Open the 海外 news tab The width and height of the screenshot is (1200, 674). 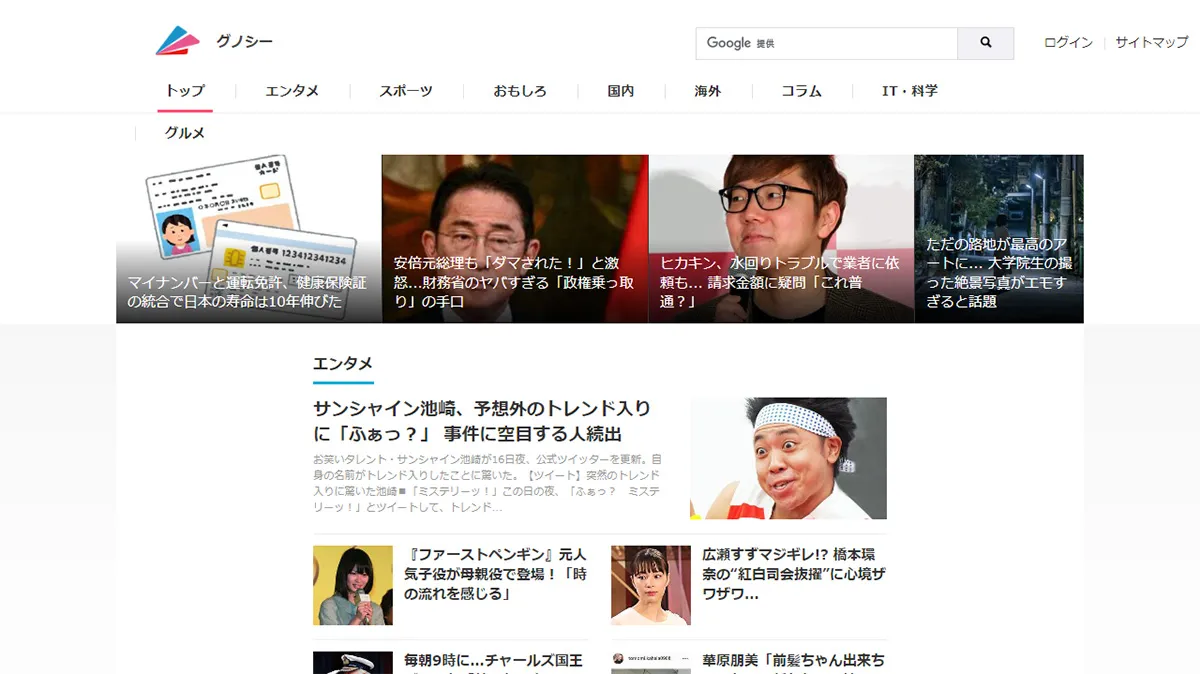tap(707, 91)
